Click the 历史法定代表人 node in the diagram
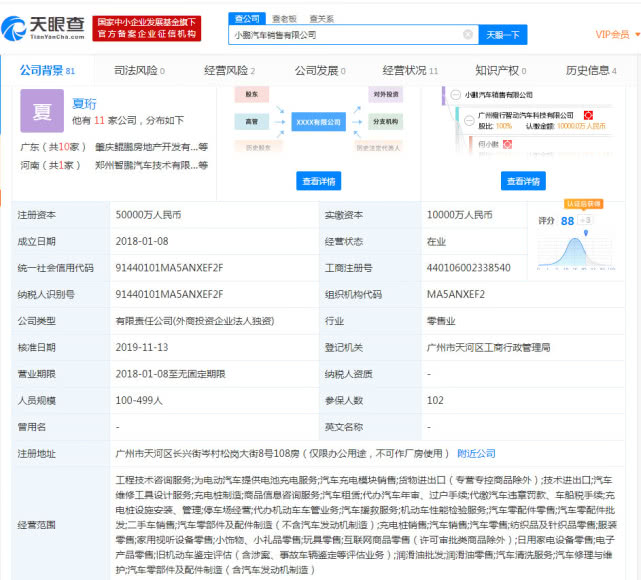Viewport: 641px width, 580px height. pos(378,147)
